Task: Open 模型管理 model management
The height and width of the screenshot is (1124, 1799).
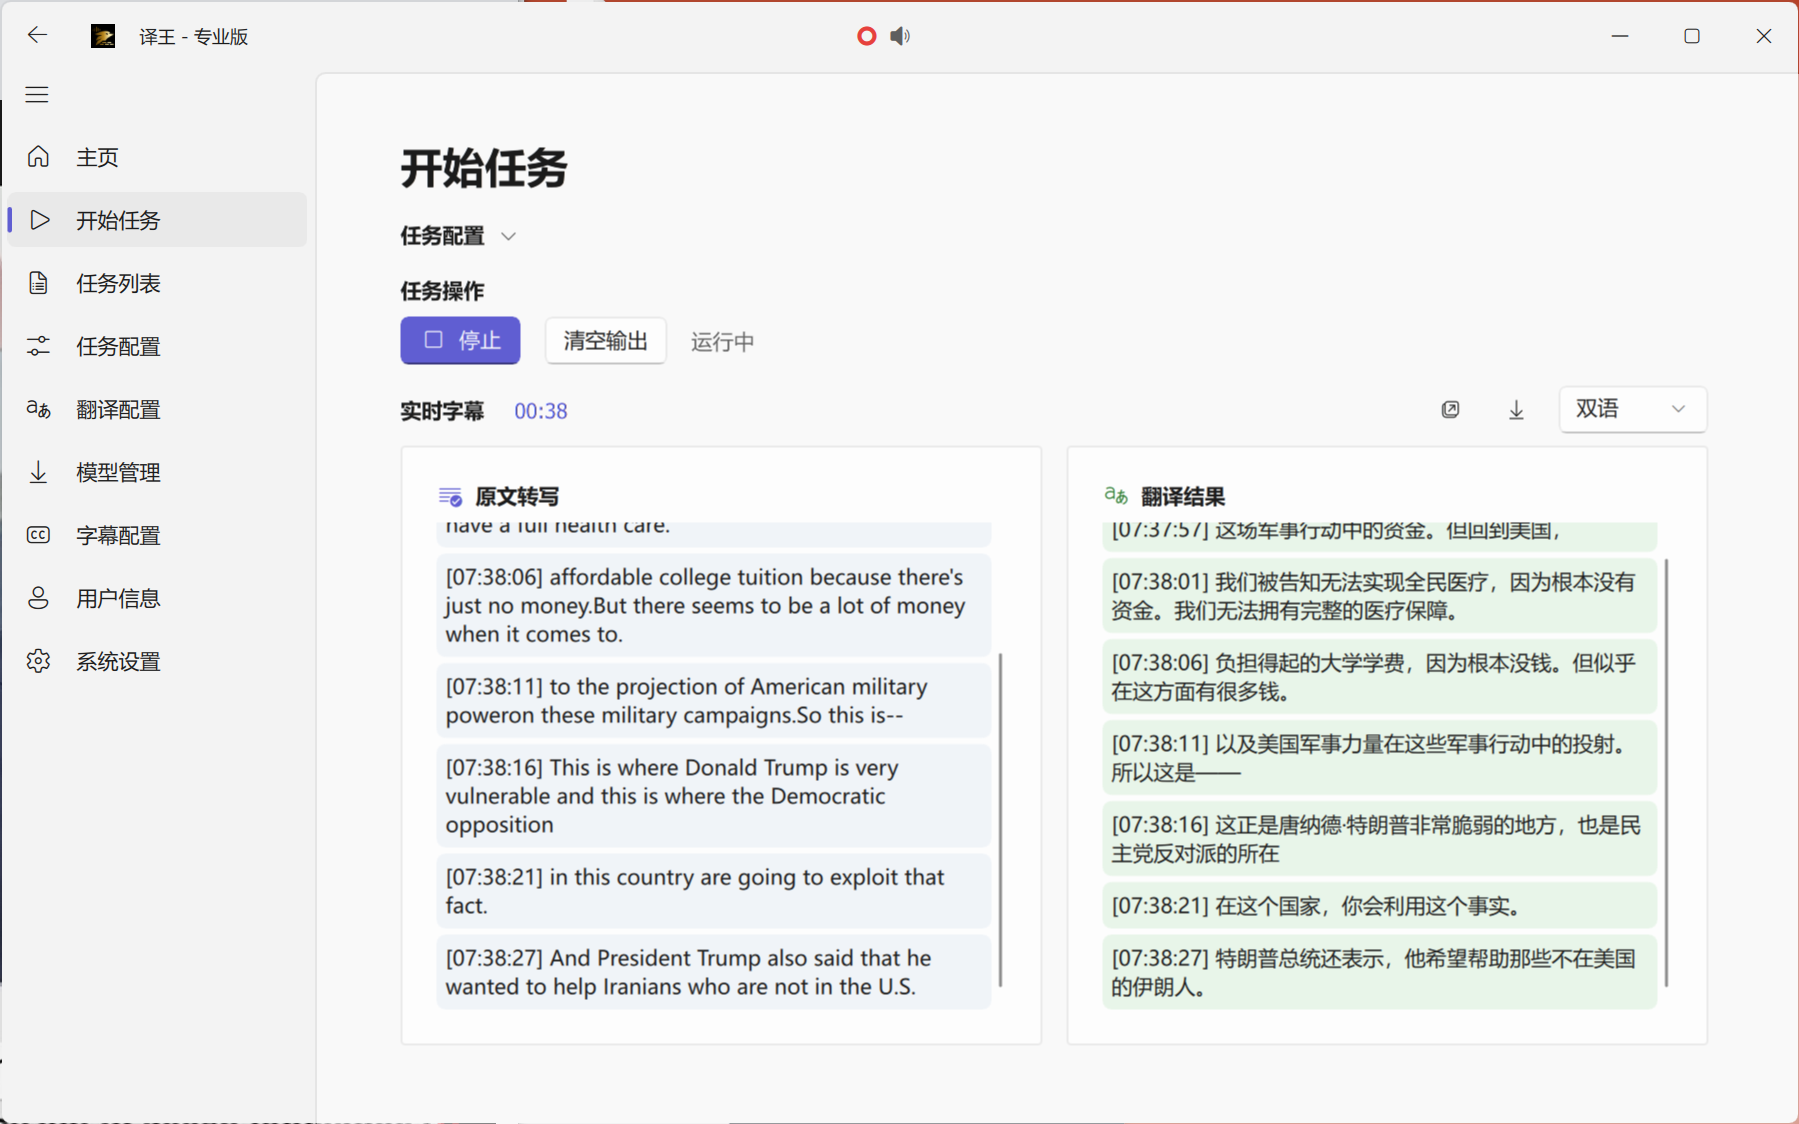Action: (118, 472)
